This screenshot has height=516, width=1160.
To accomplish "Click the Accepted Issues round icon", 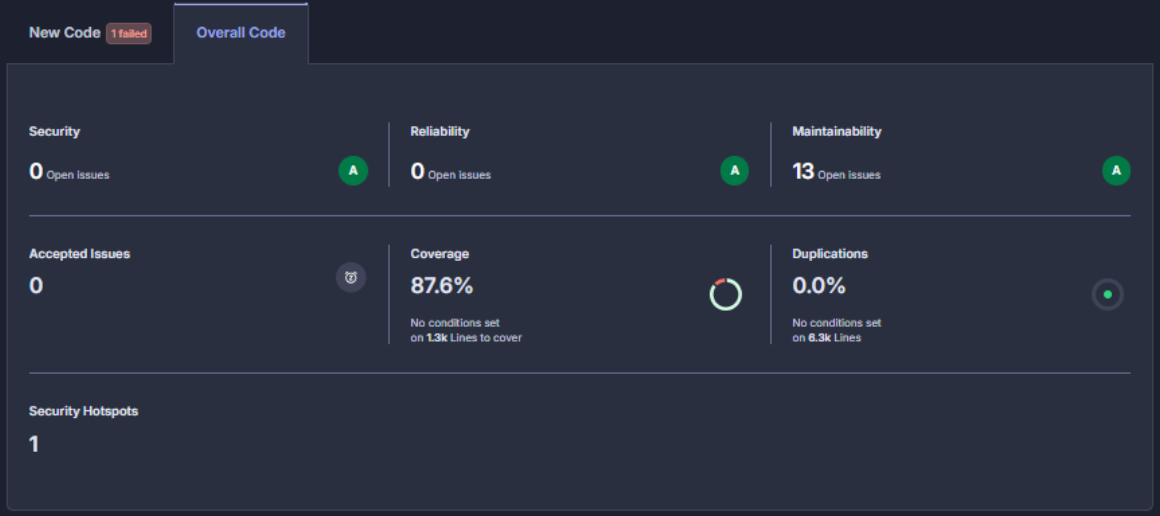I will click(351, 278).
